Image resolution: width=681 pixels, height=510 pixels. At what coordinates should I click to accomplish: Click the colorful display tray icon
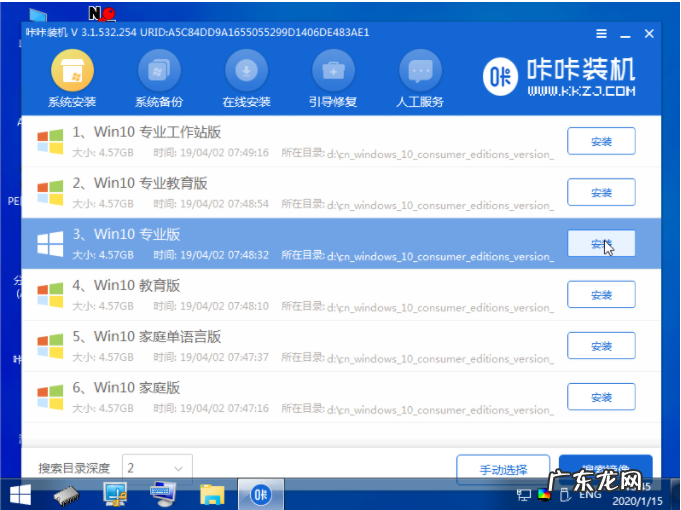pyautogui.click(x=544, y=494)
